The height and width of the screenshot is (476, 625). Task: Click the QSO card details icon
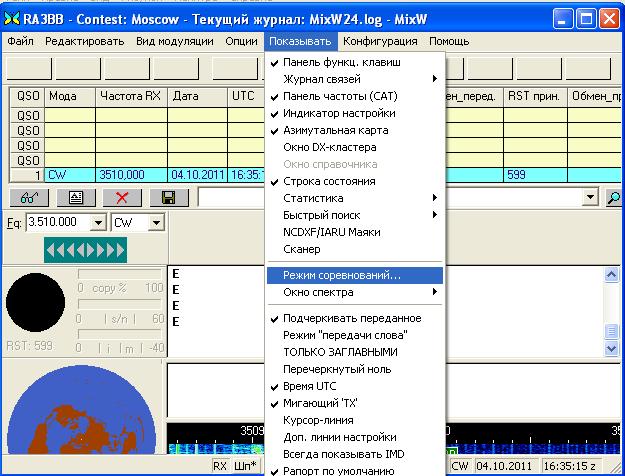click(x=75, y=198)
